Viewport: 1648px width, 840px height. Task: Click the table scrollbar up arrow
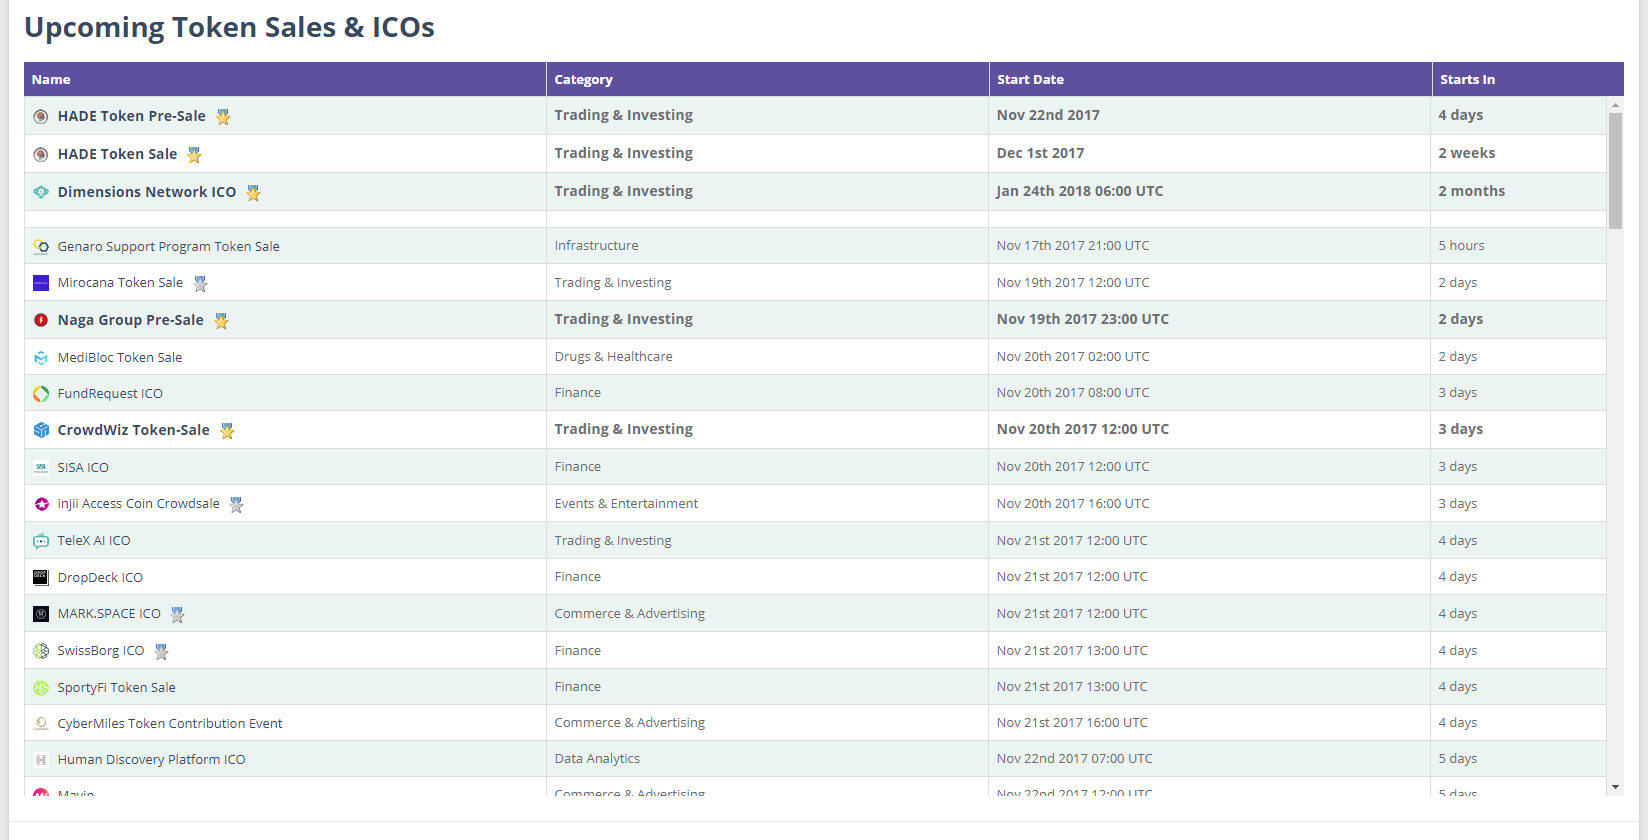point(1615,104)
